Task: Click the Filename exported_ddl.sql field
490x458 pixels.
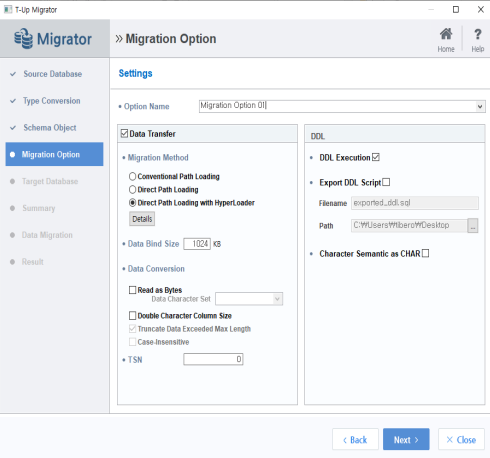Action: tap(415, 203)
